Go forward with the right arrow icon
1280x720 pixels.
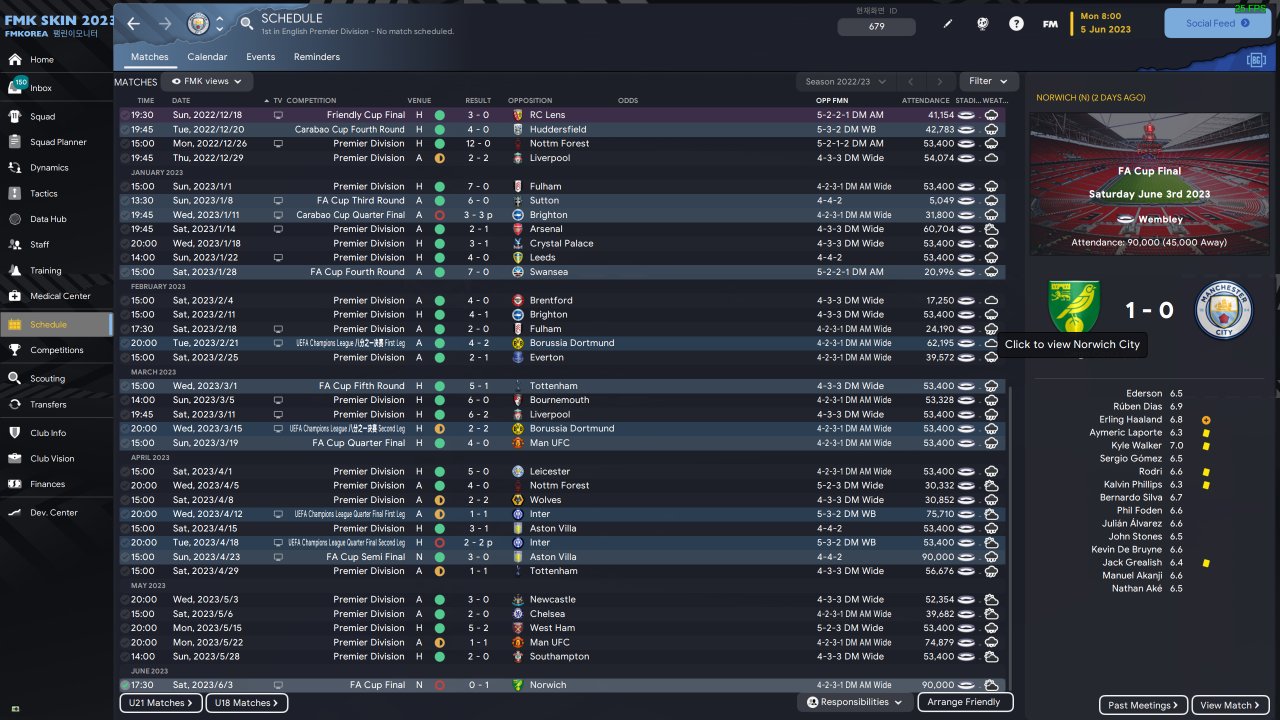tap(165, 23)
